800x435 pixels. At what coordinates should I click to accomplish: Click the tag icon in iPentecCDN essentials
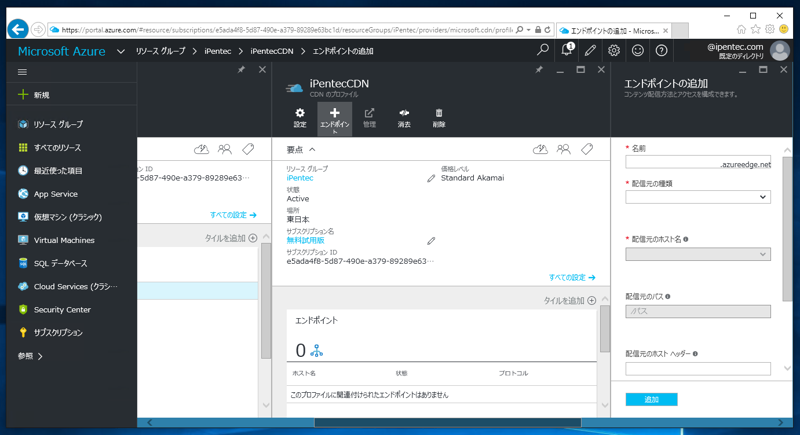[x=587, y=149]
